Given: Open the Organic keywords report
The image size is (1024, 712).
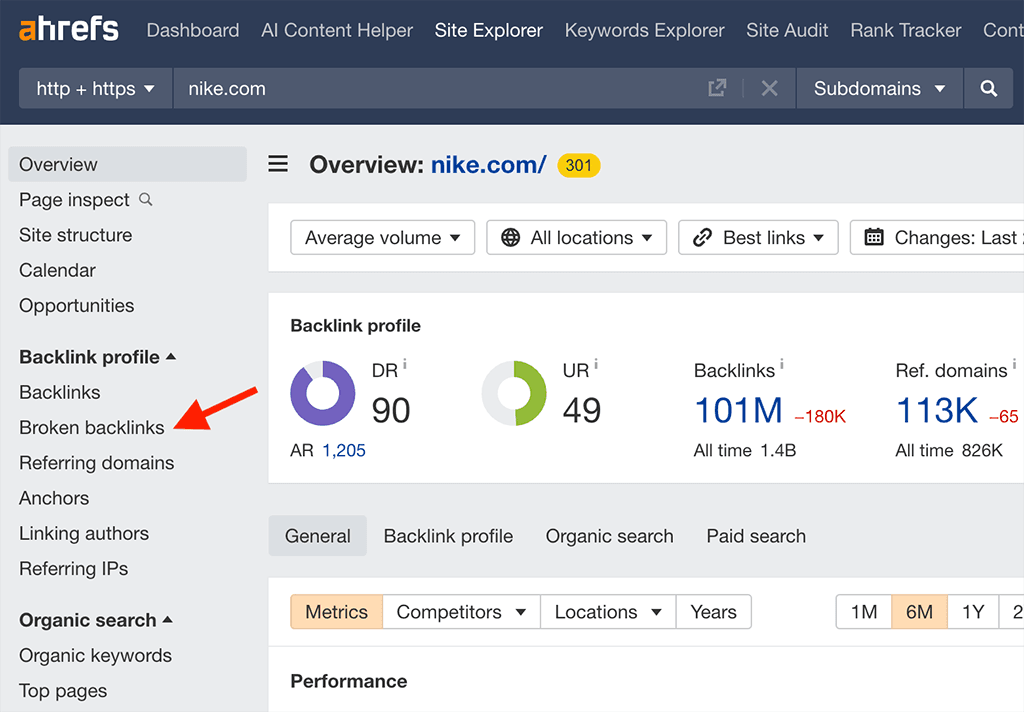Looking at the screenshot, I should (95, 655).
